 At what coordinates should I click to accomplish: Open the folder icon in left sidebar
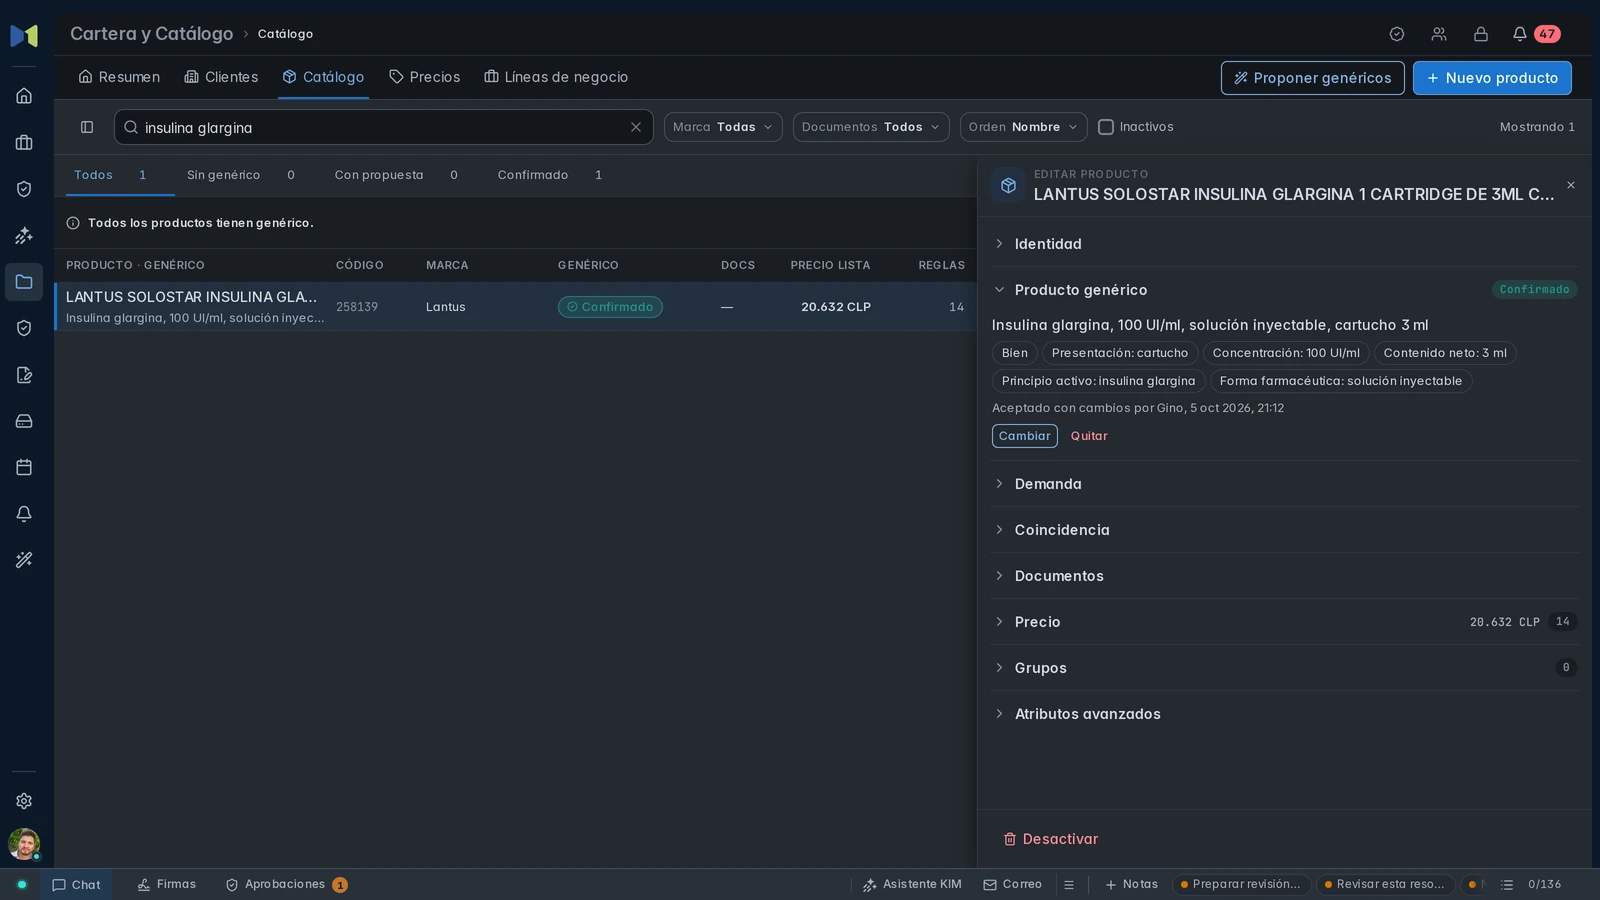24,282
